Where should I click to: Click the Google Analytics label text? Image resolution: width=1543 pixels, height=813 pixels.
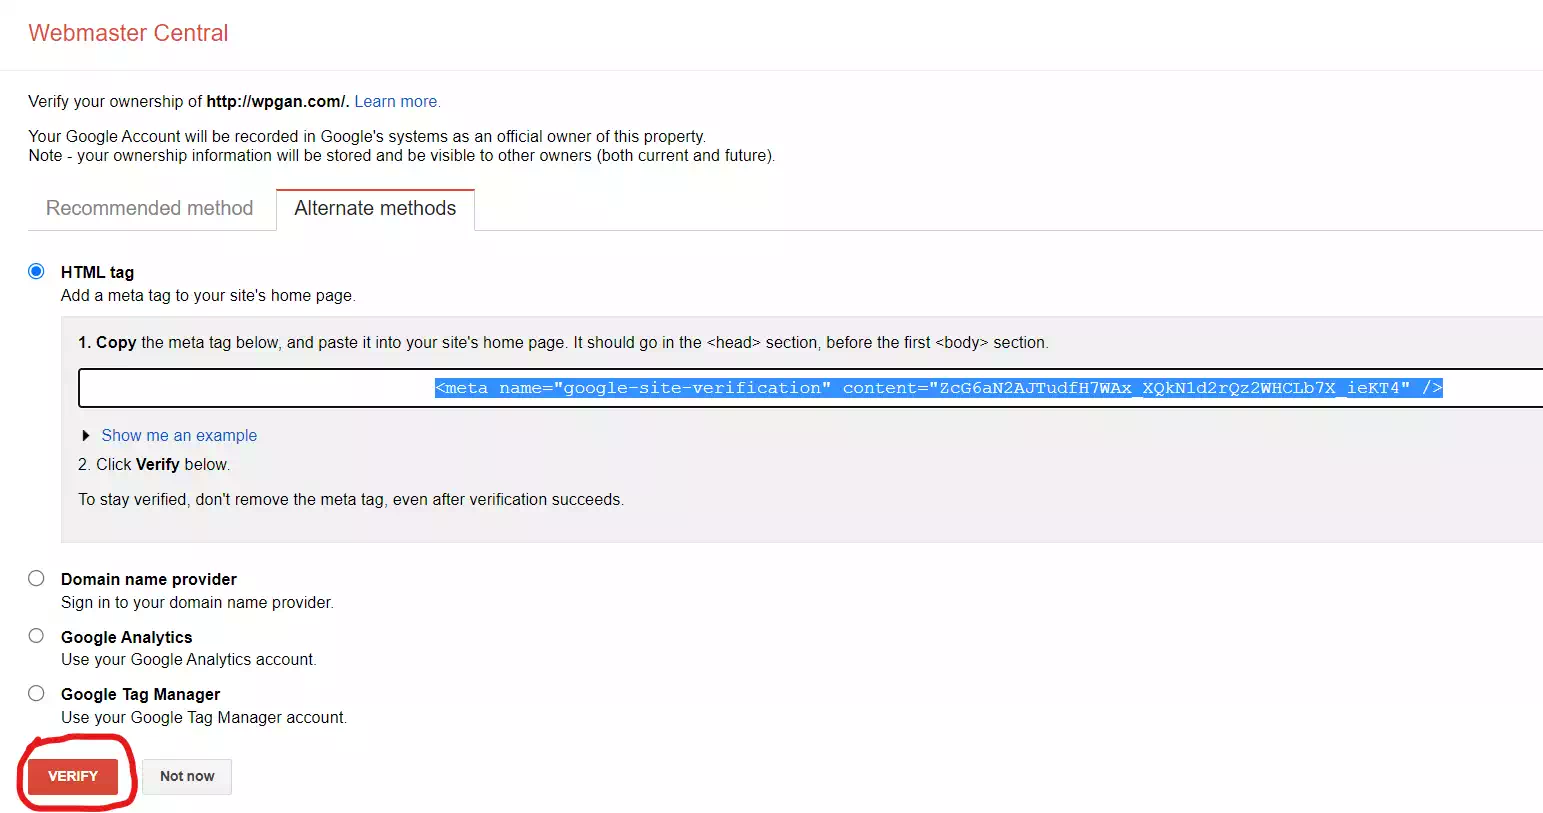point(127,637)
